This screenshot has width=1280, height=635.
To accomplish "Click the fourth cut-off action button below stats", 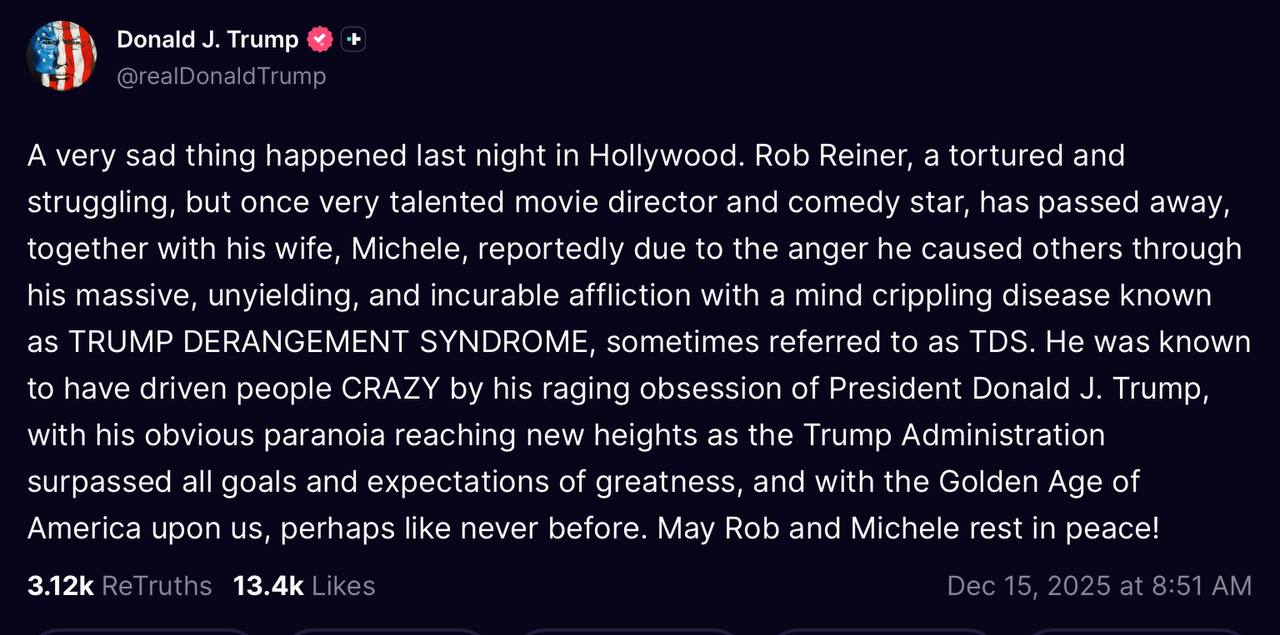I will click(x=880, y=631).
